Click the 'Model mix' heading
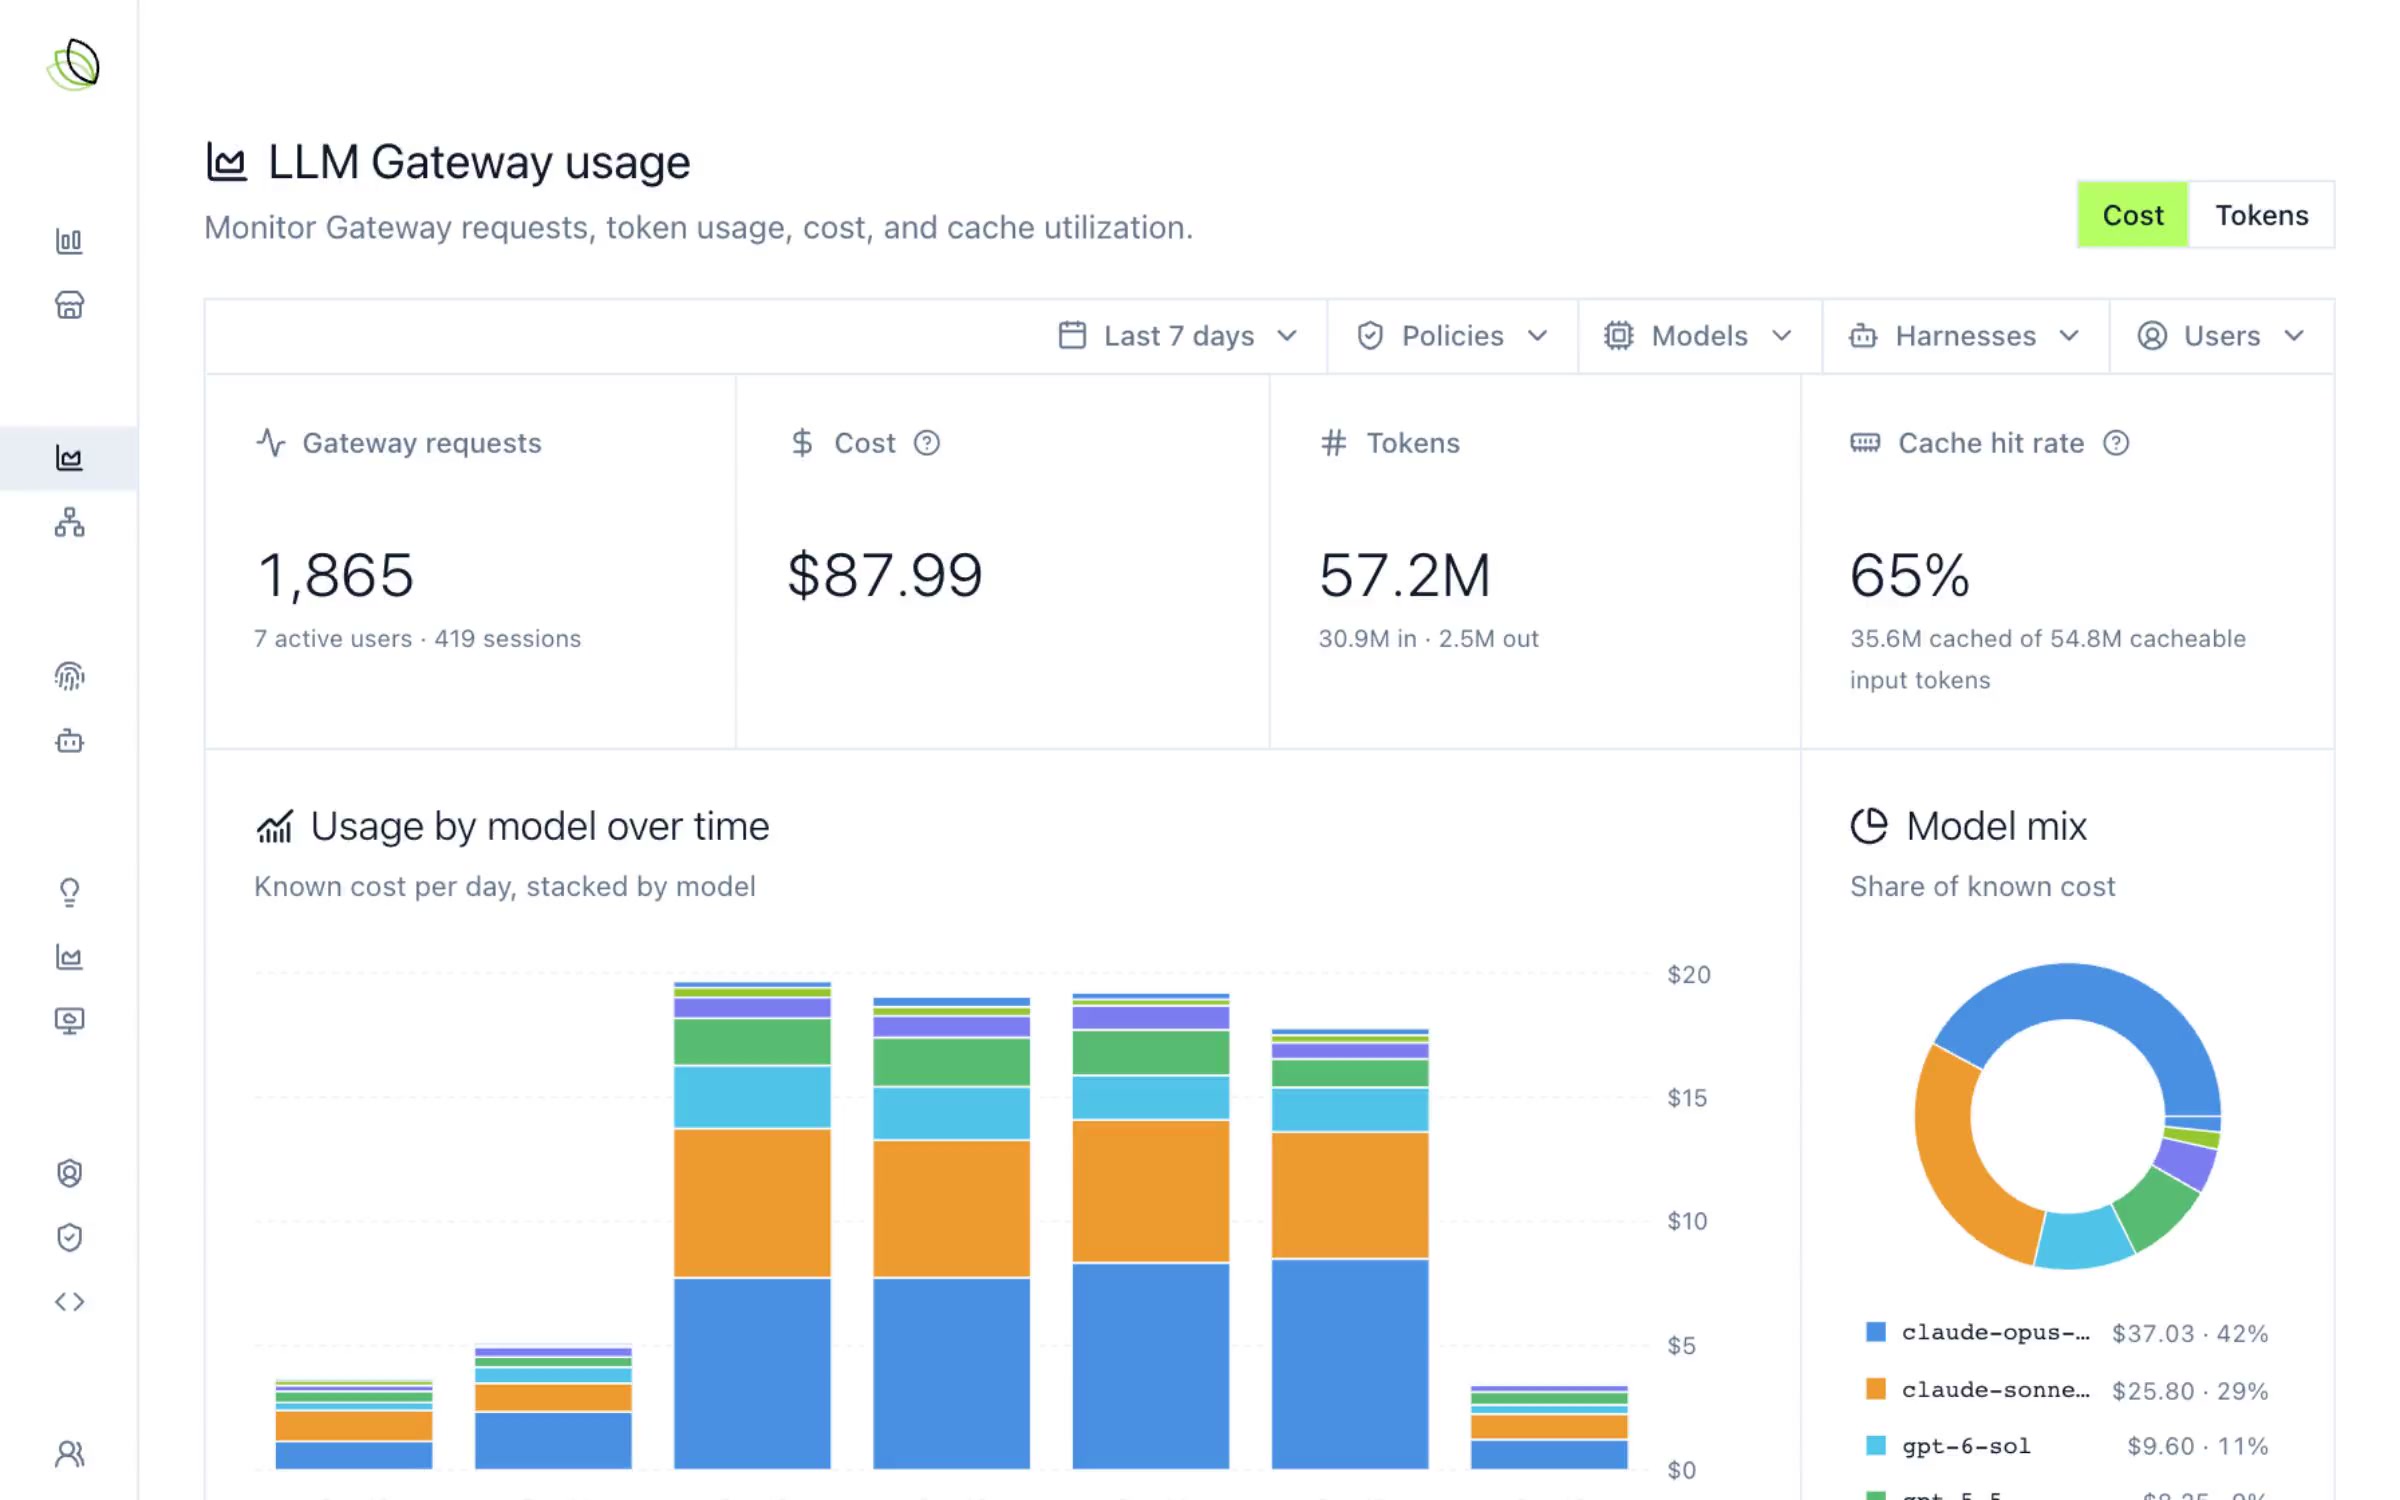 click(x=1996, y=826)
